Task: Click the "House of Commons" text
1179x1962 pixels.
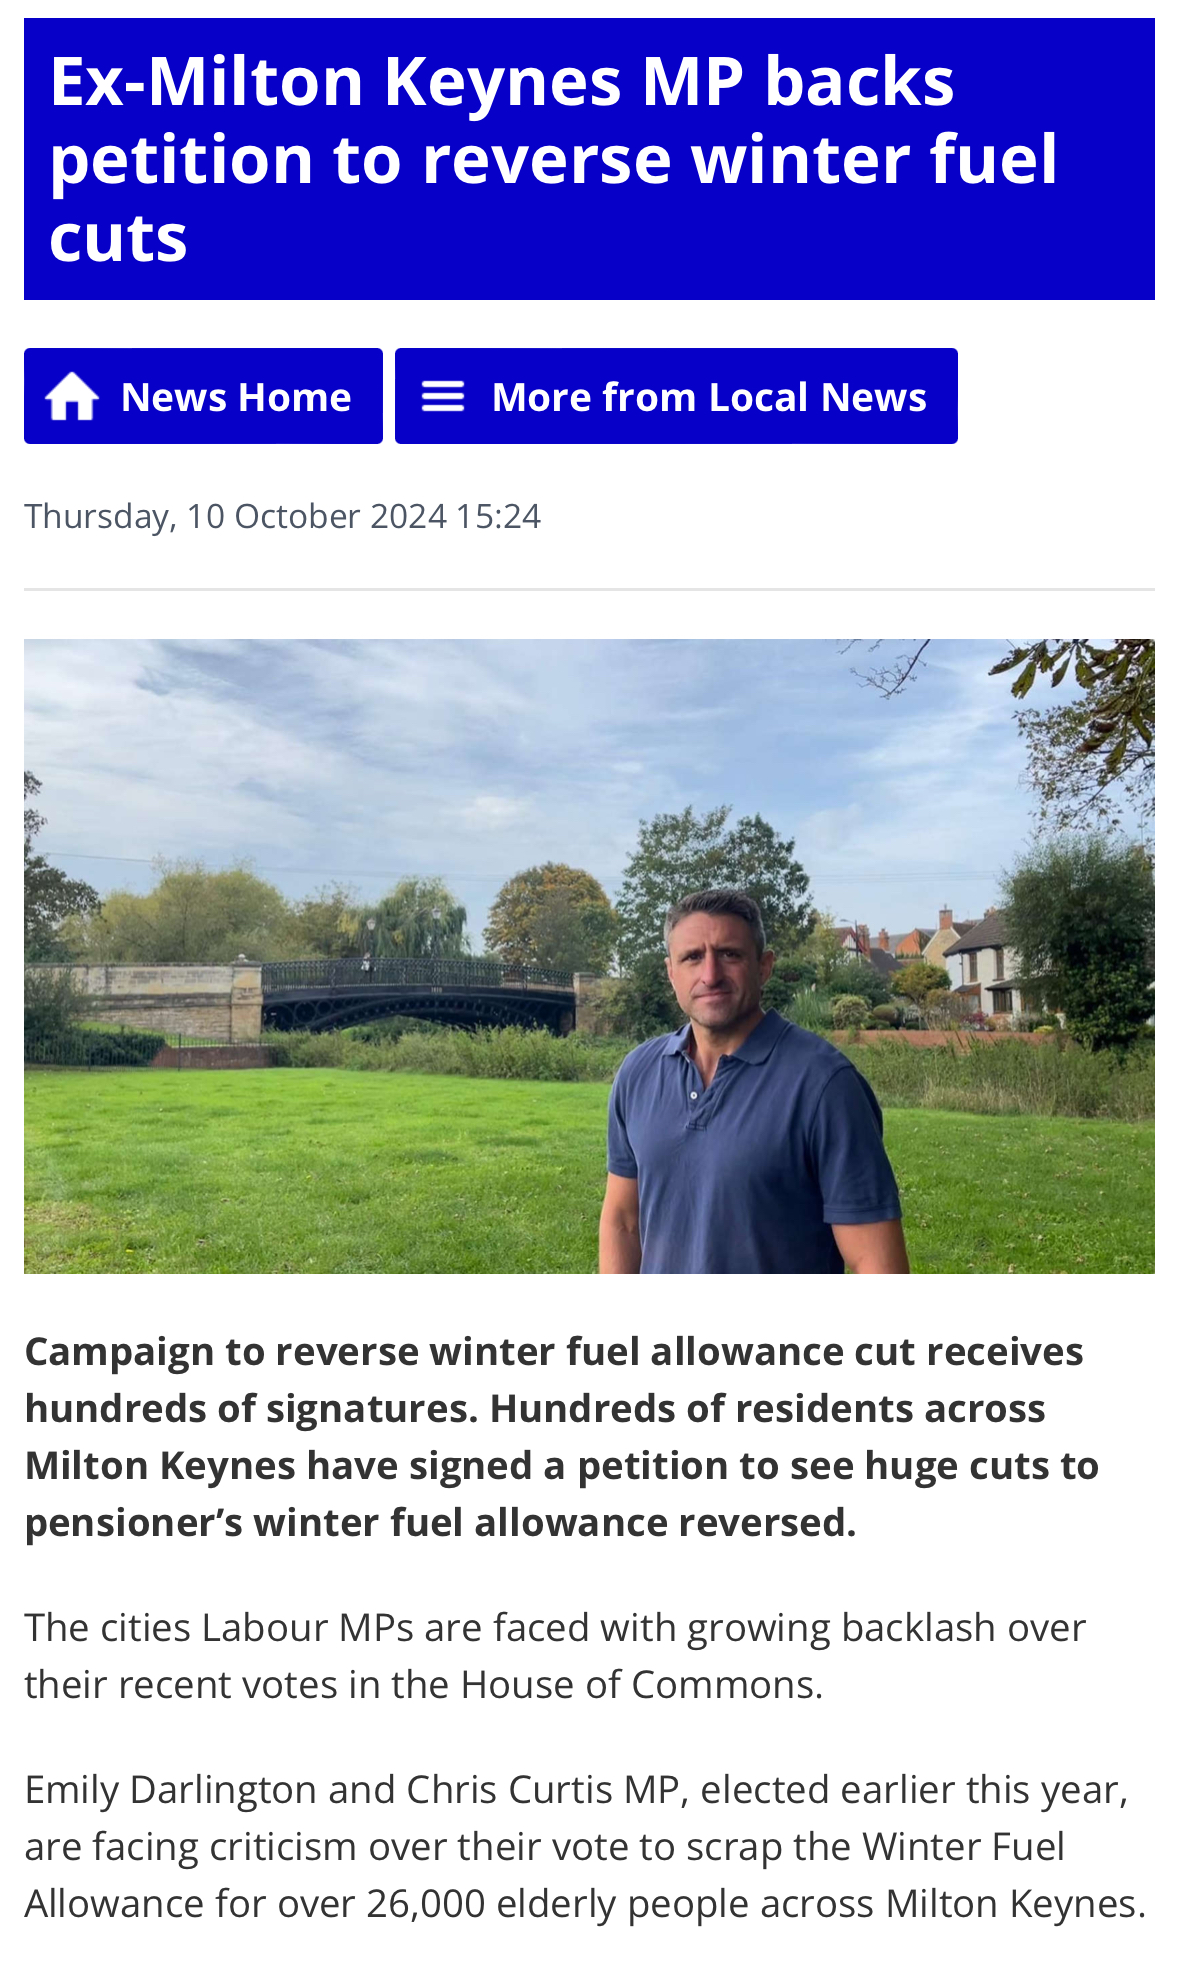Action: 641,1685
